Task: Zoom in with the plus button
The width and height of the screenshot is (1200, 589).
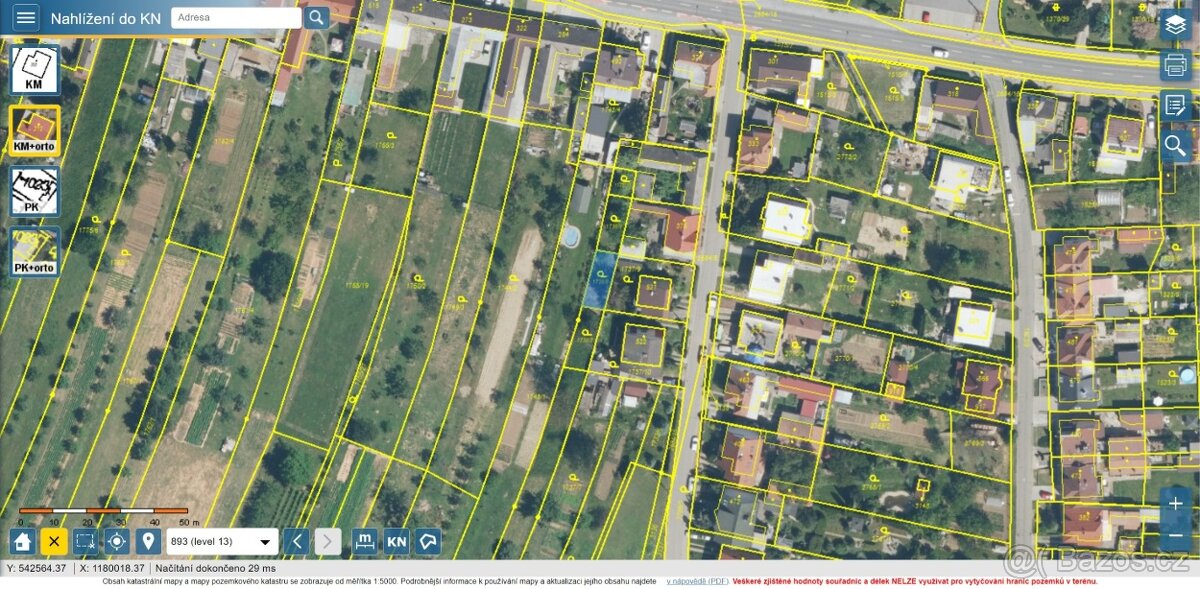Action: (x=1175, y=503)
